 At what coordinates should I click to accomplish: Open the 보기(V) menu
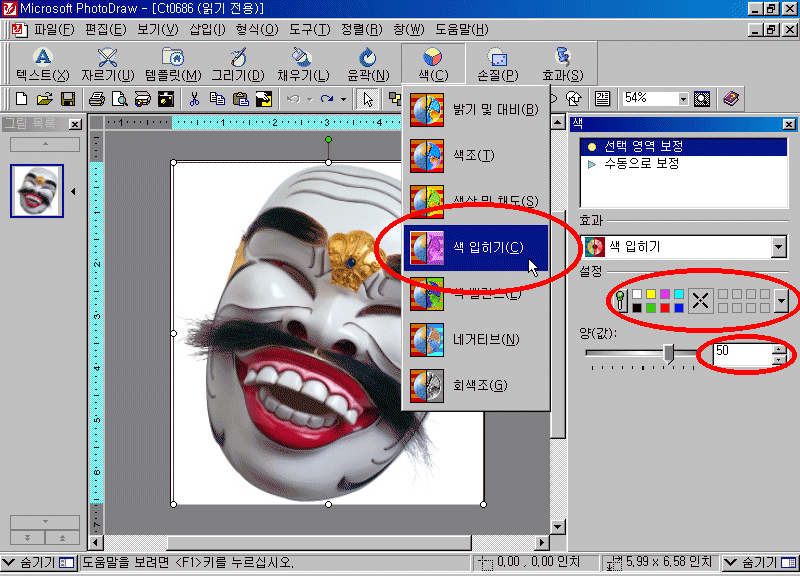tap(158, 30)
